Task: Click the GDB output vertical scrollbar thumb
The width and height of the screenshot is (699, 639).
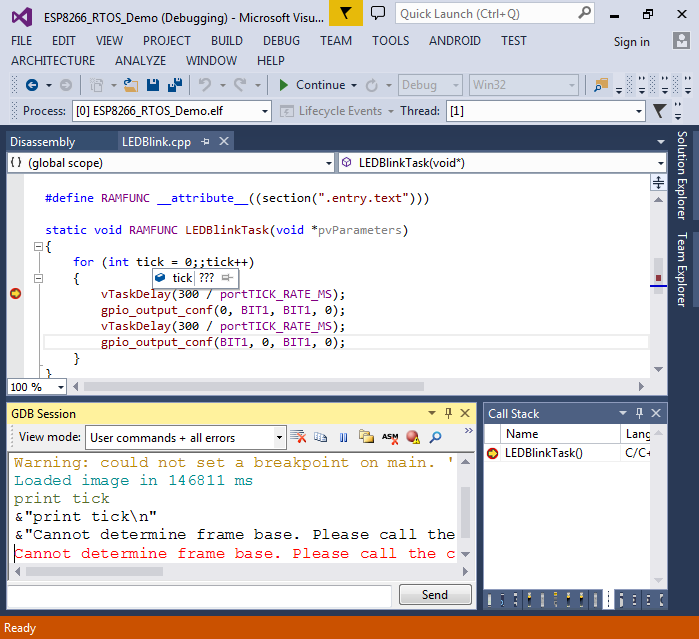Action: tap(465, 513)
